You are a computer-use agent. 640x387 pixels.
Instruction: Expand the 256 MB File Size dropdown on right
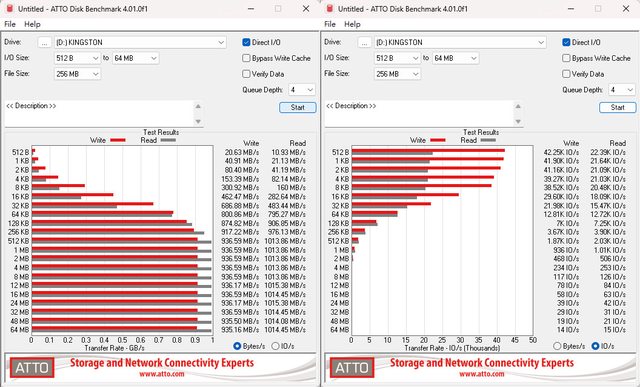click(x=397, y=74)
